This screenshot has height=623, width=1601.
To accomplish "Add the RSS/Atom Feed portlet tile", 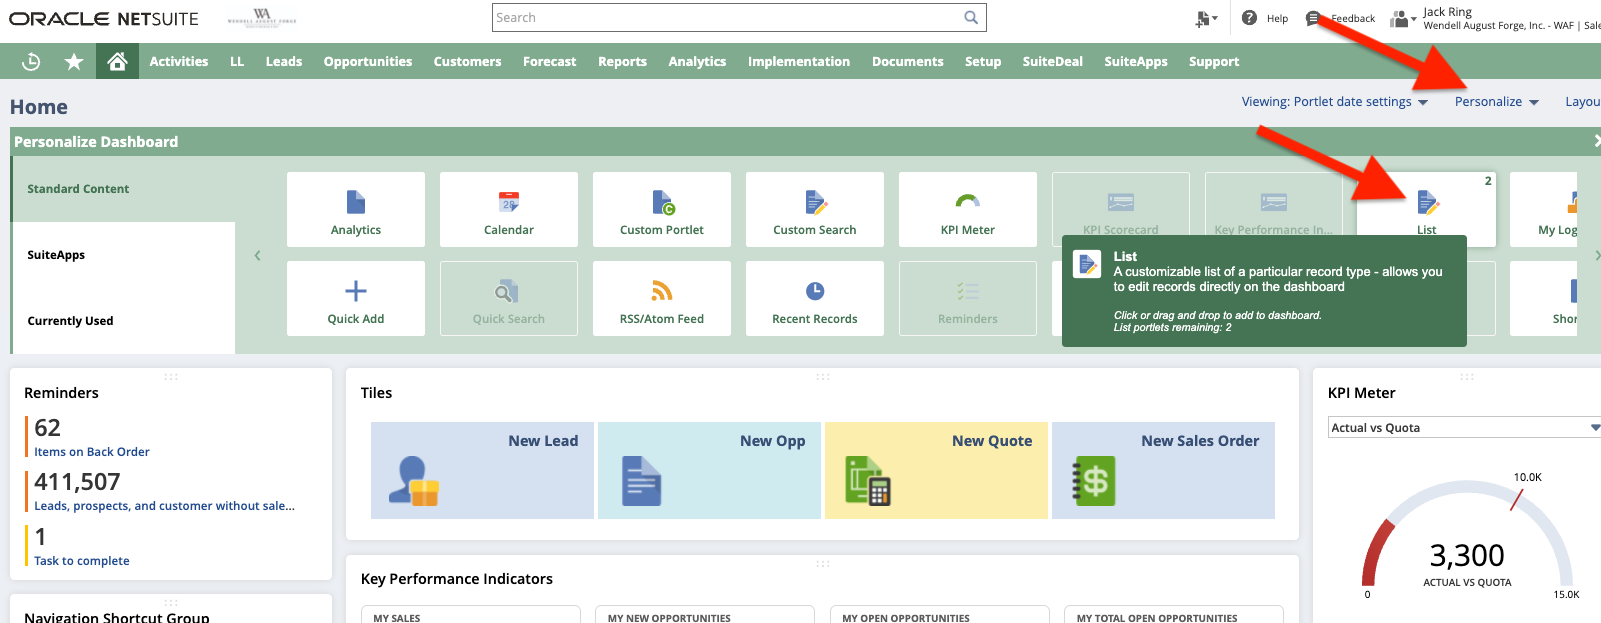I will [662, 298].
